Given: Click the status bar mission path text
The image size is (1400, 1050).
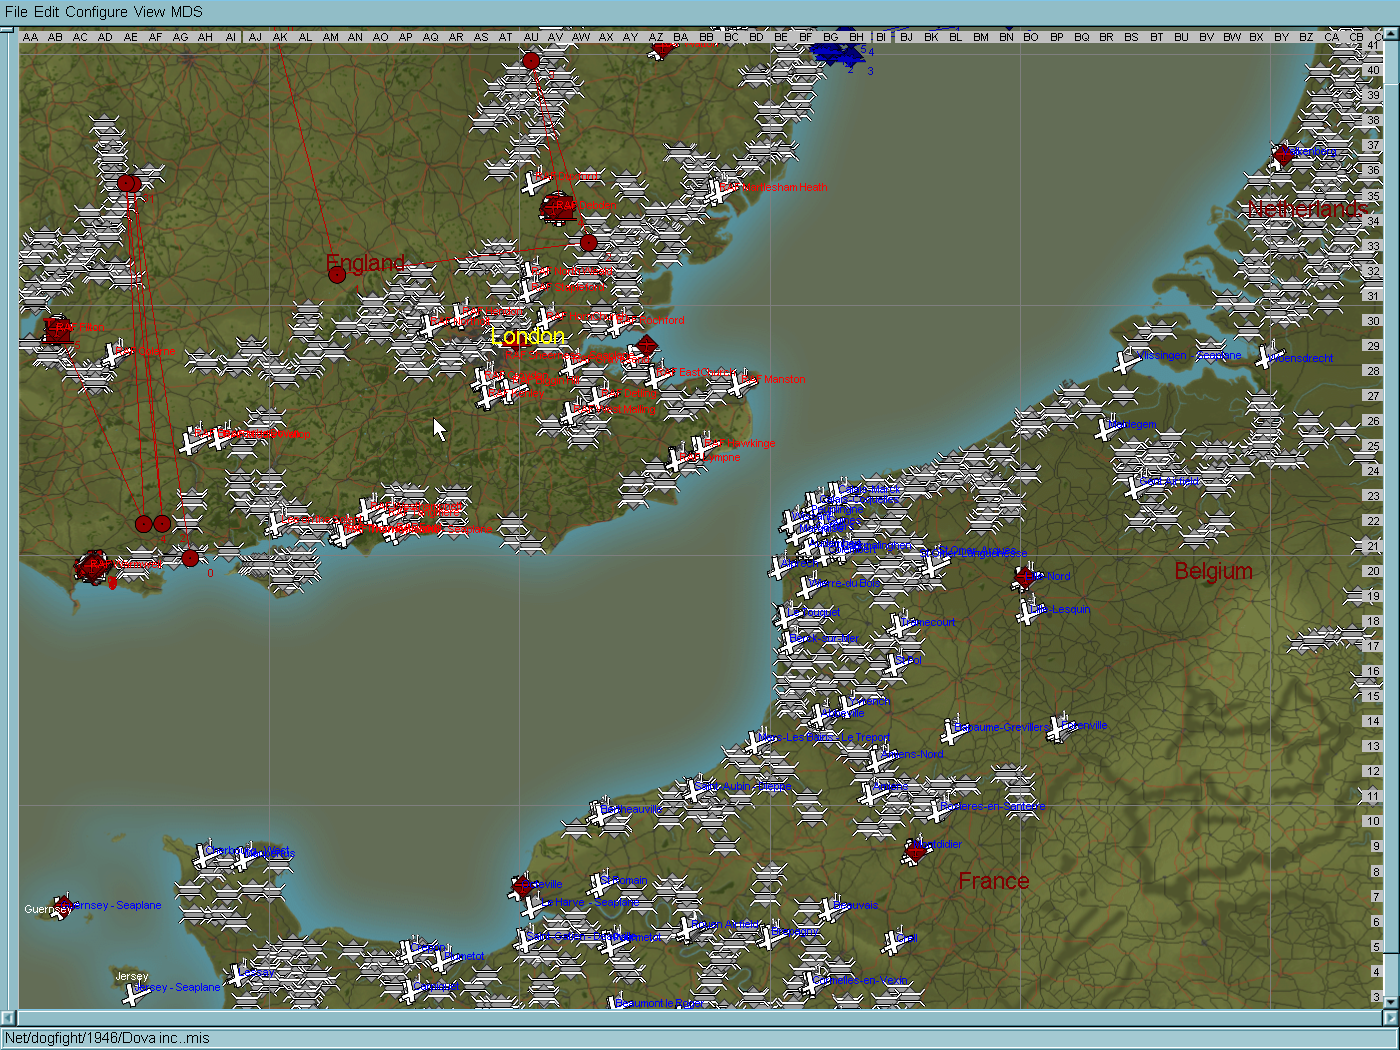Looking at the screenshot, I should [107, 1038].
